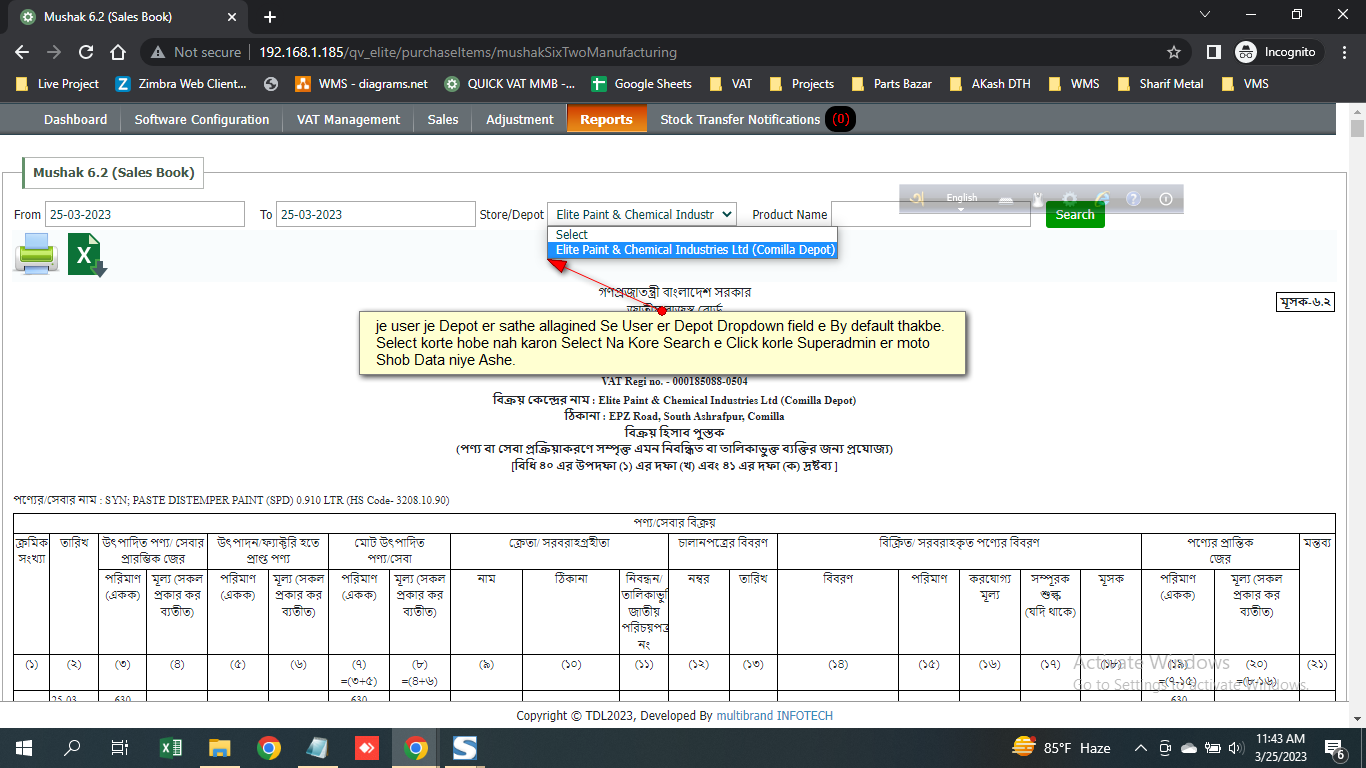Click the browser address bar URL

[x=467, y=52]
